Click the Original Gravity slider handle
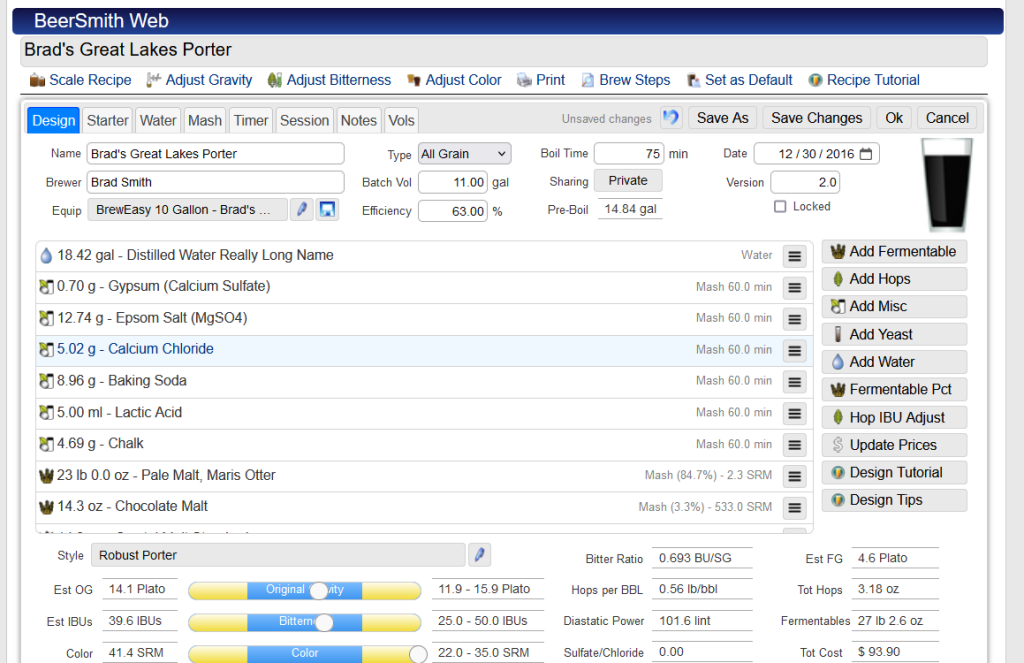Image resolution: width=1024 pixels, height=663 pixels. click(x=319, y=590)
